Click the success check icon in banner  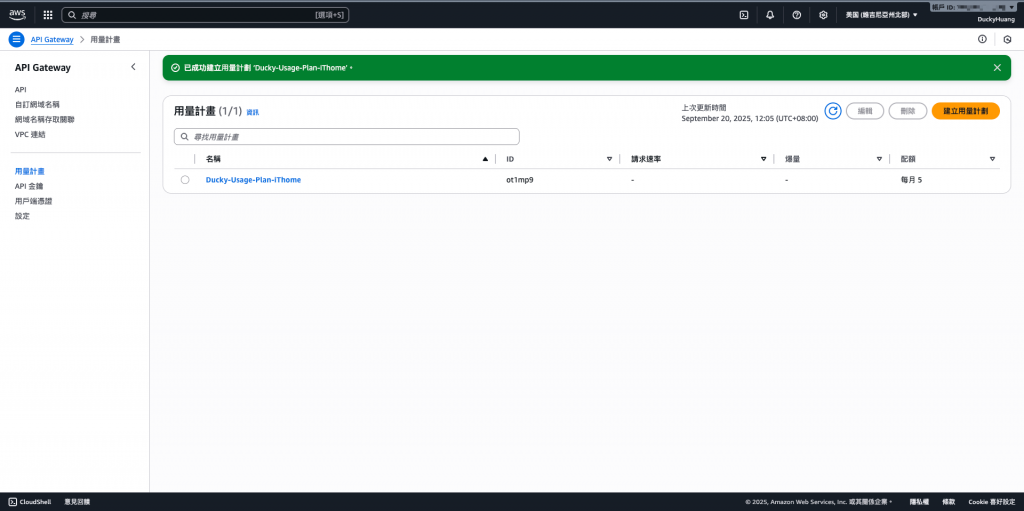pyautogui.click(x=174, y=67)
